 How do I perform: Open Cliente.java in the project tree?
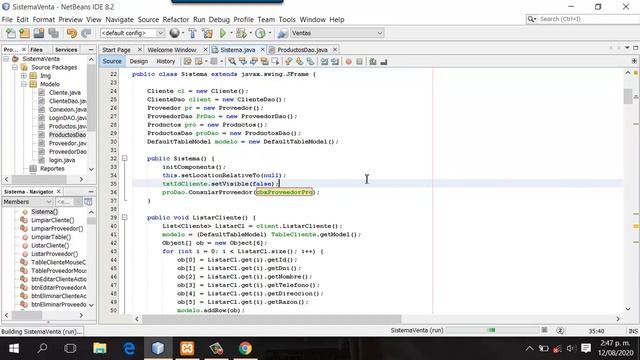64,93
